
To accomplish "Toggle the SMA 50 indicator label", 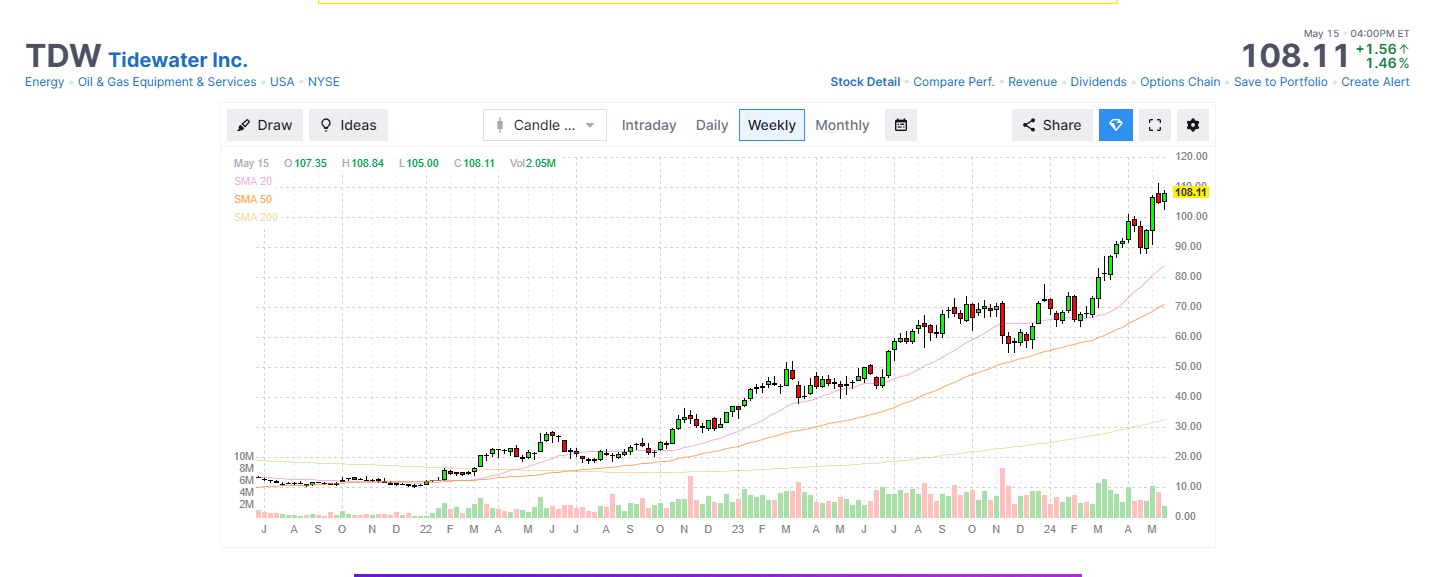I will pyautogui.click(x=253, y=199).
